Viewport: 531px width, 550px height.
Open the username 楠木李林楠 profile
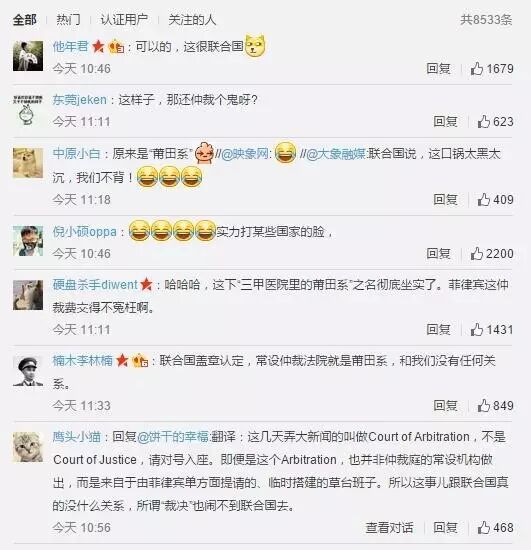point(82,361)
